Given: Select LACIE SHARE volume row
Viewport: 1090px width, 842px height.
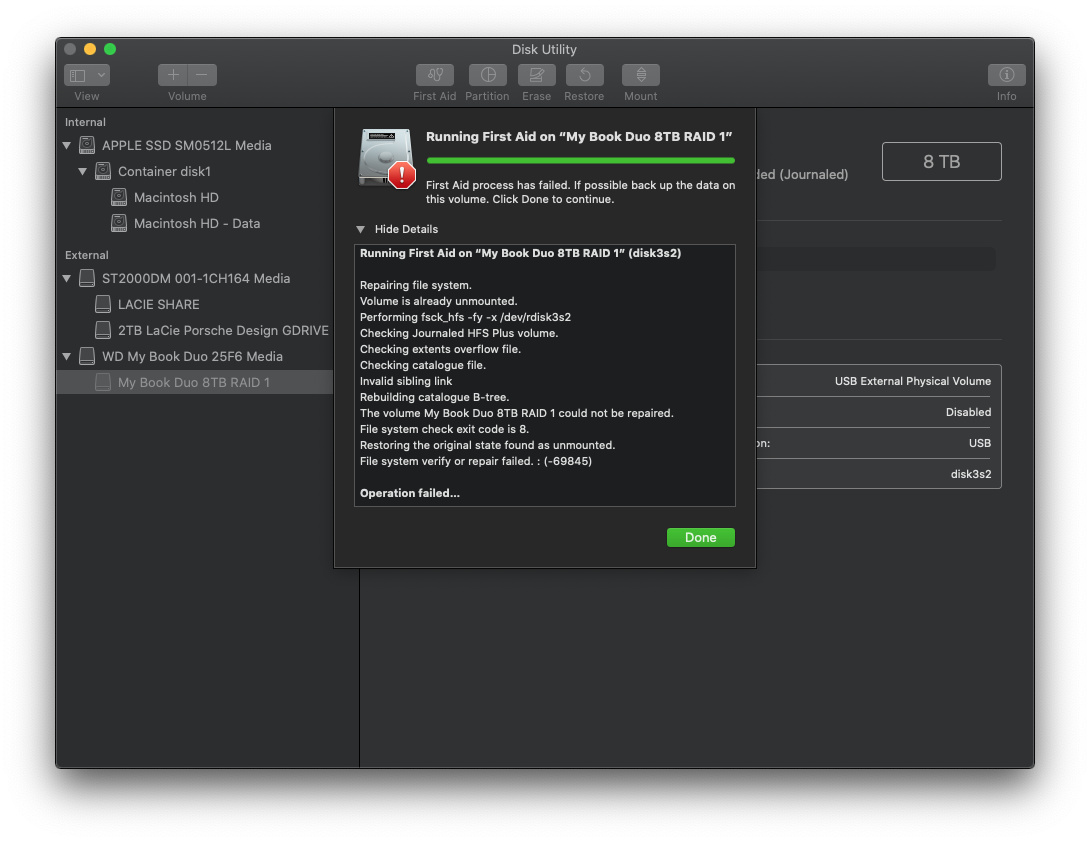Looking at the screenshot, I should [195, 304].
